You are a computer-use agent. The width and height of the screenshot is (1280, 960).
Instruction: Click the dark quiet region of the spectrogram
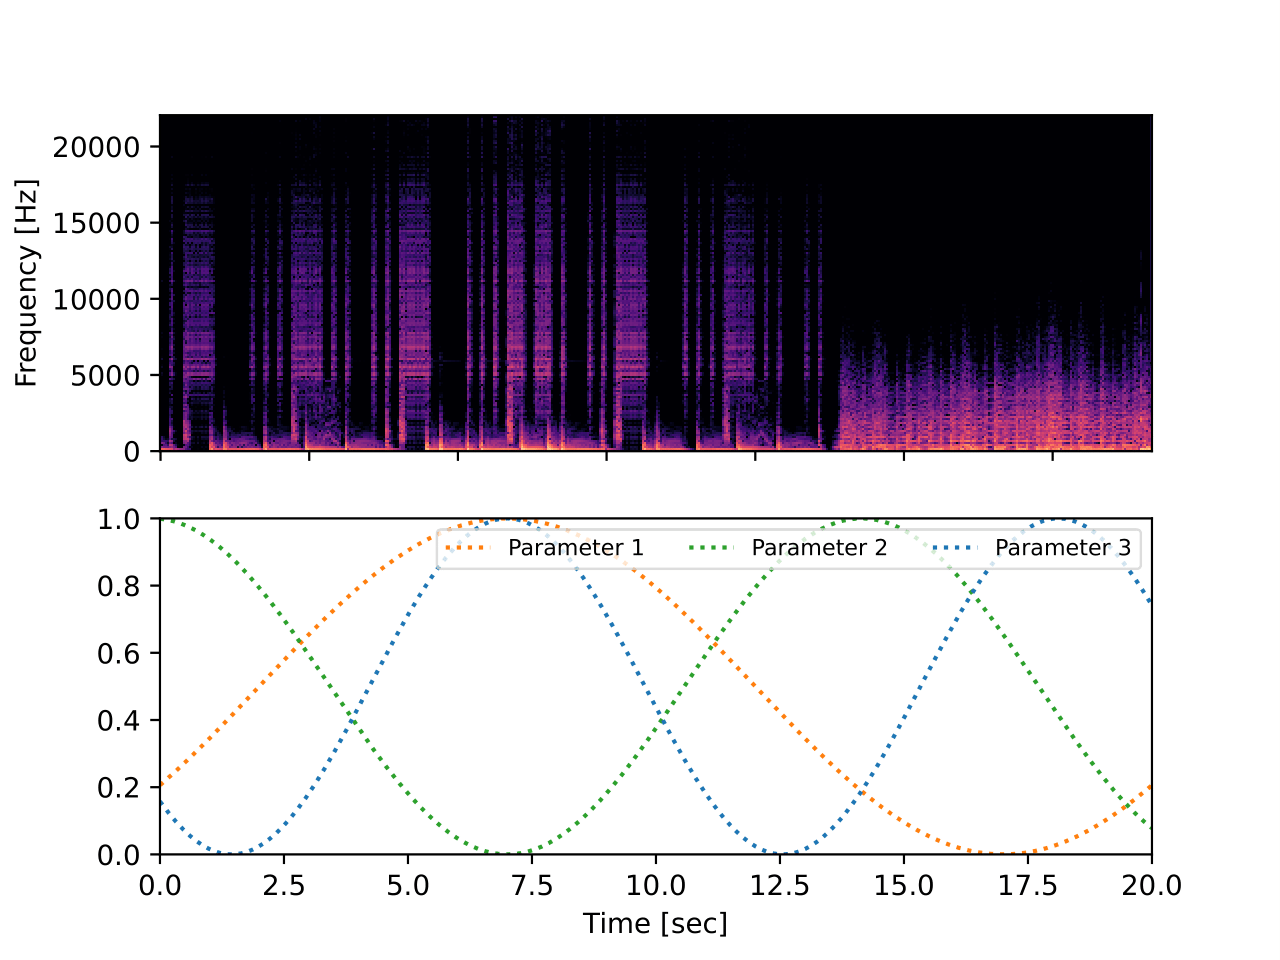[x=1000, y=200]
